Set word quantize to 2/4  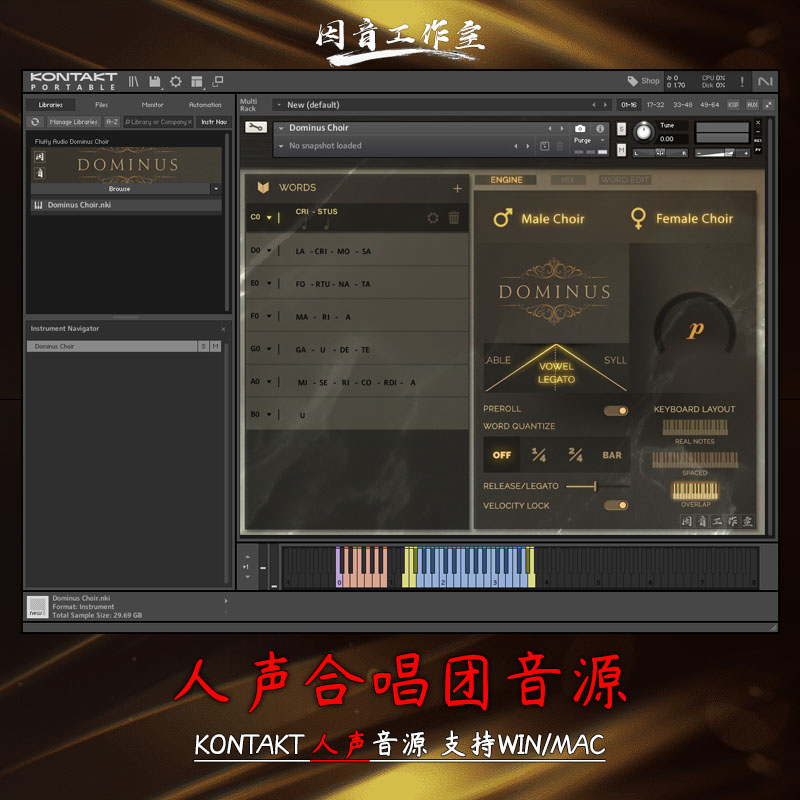[x=576, y=455]
